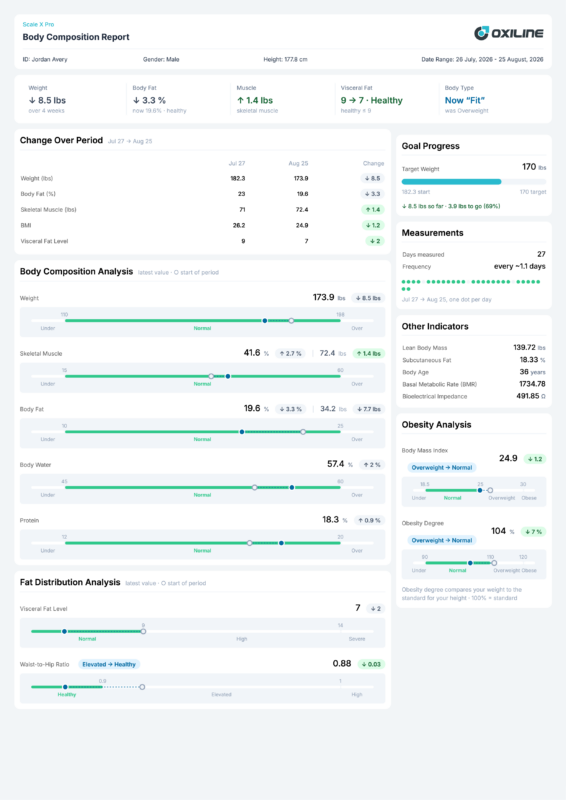
Task: Click the measurement days dot row
Action: [x=471, y=285]
